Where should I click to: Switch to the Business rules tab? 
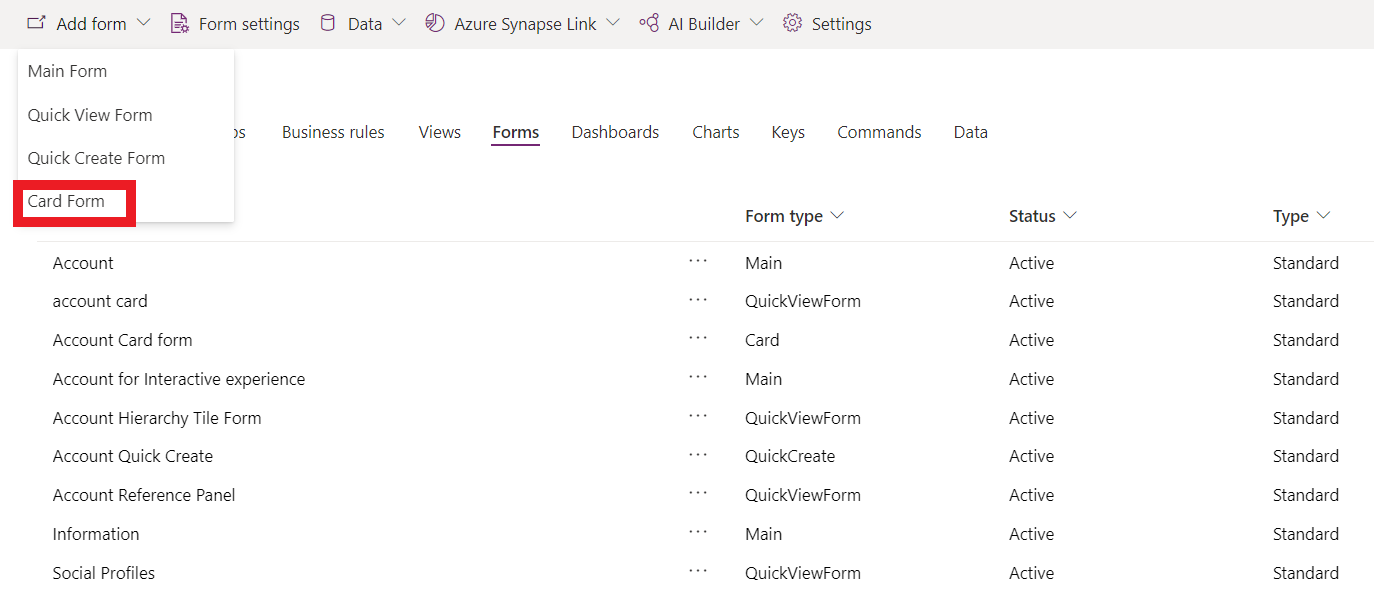click(333, 132)
